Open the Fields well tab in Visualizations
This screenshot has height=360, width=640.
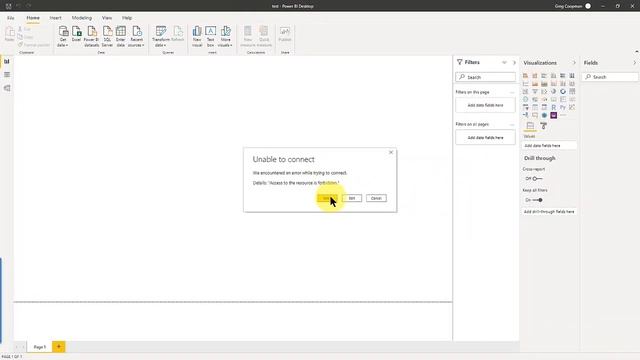[x=530, y=126]
